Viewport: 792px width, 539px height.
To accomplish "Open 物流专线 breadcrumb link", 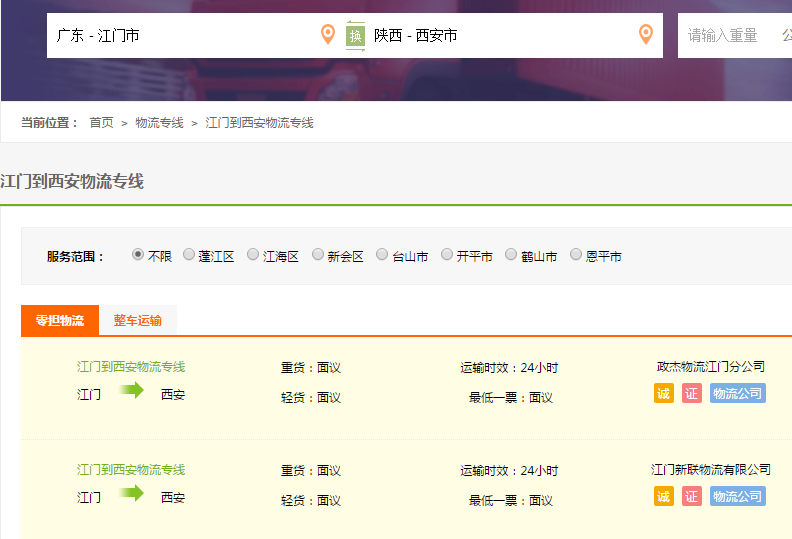I will tap(159, 123).
